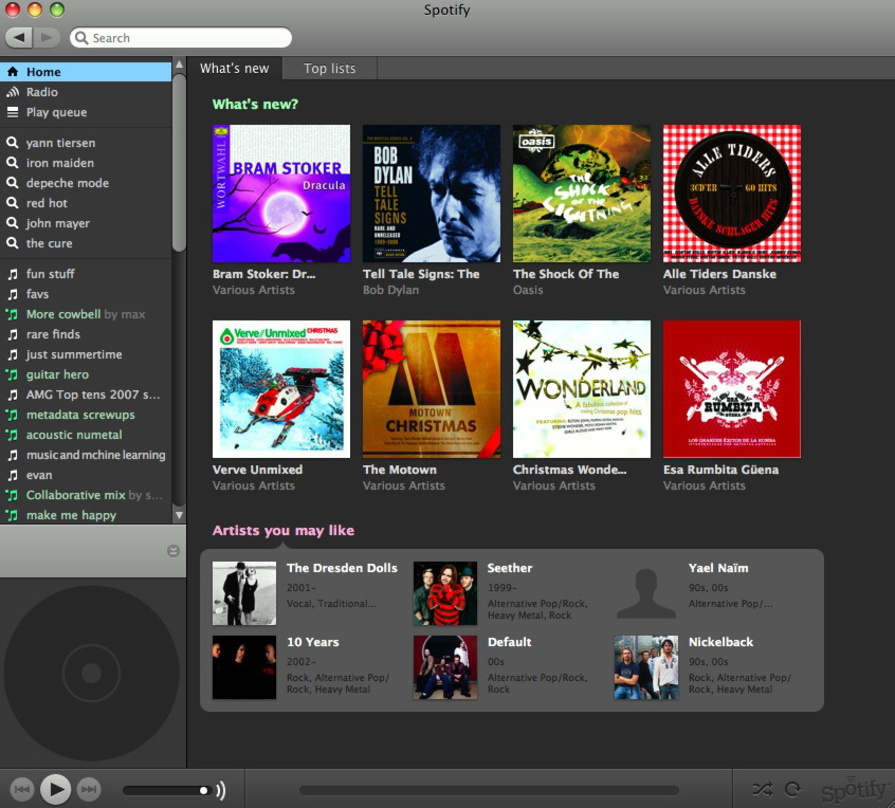This screenshot has width=895, height=808.
Task: Toggle shuffle mode
Action: click(762, 789)
